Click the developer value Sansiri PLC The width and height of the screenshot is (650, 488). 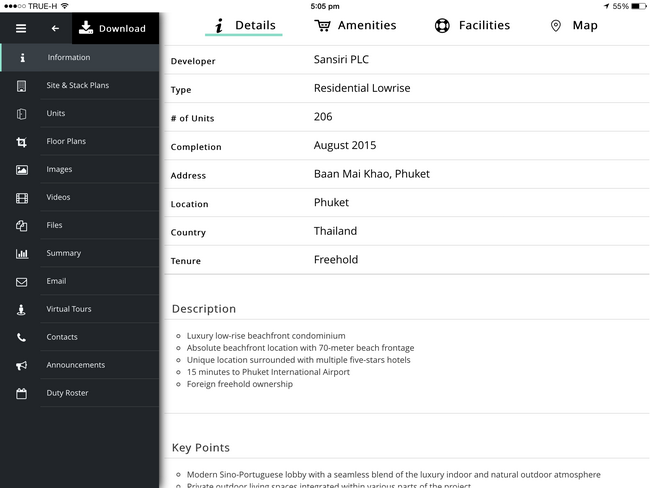[341, 60]
